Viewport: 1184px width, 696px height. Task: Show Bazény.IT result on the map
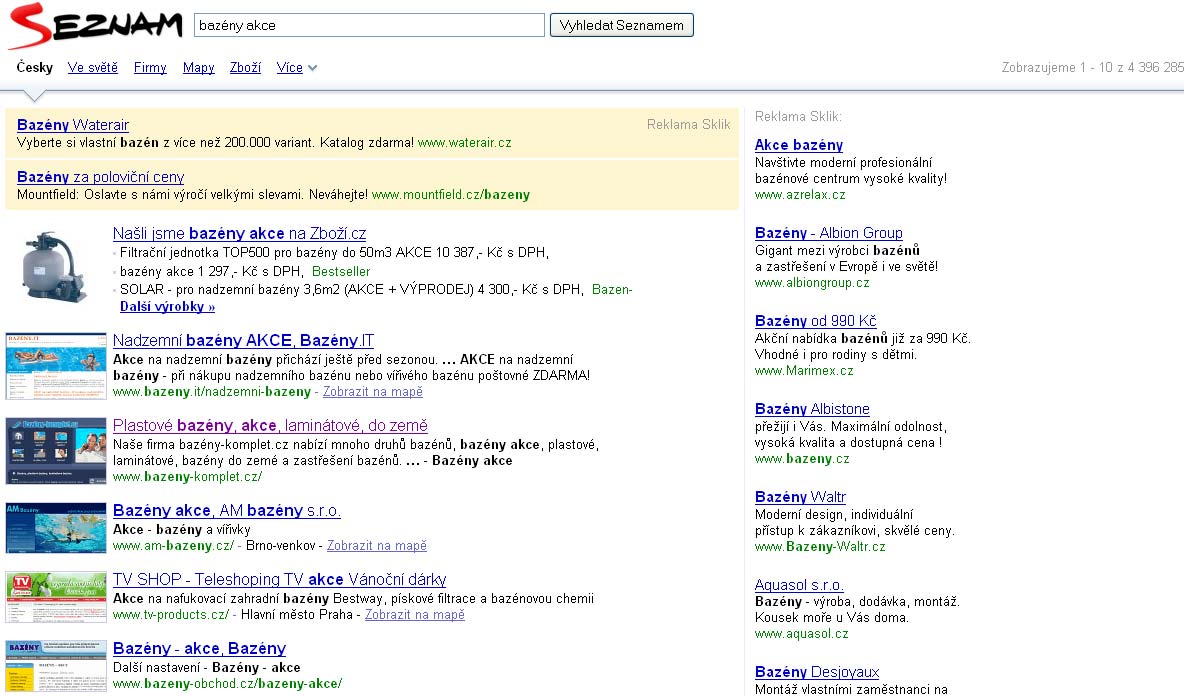pos(373,392)
